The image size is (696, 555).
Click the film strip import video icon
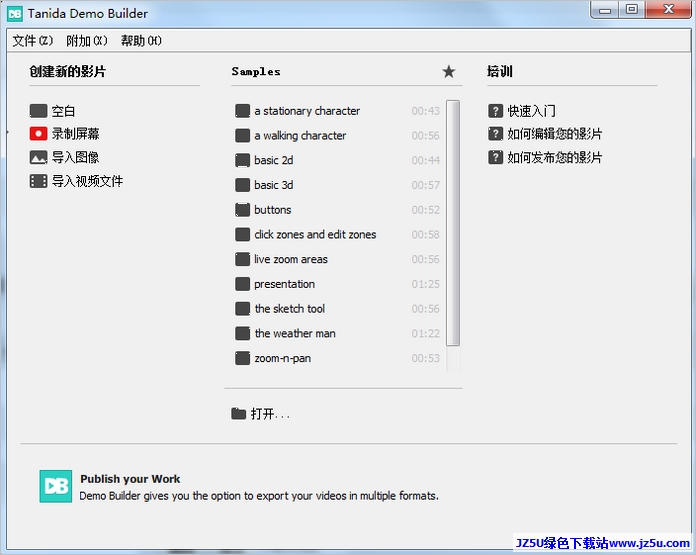click(38, 181)
